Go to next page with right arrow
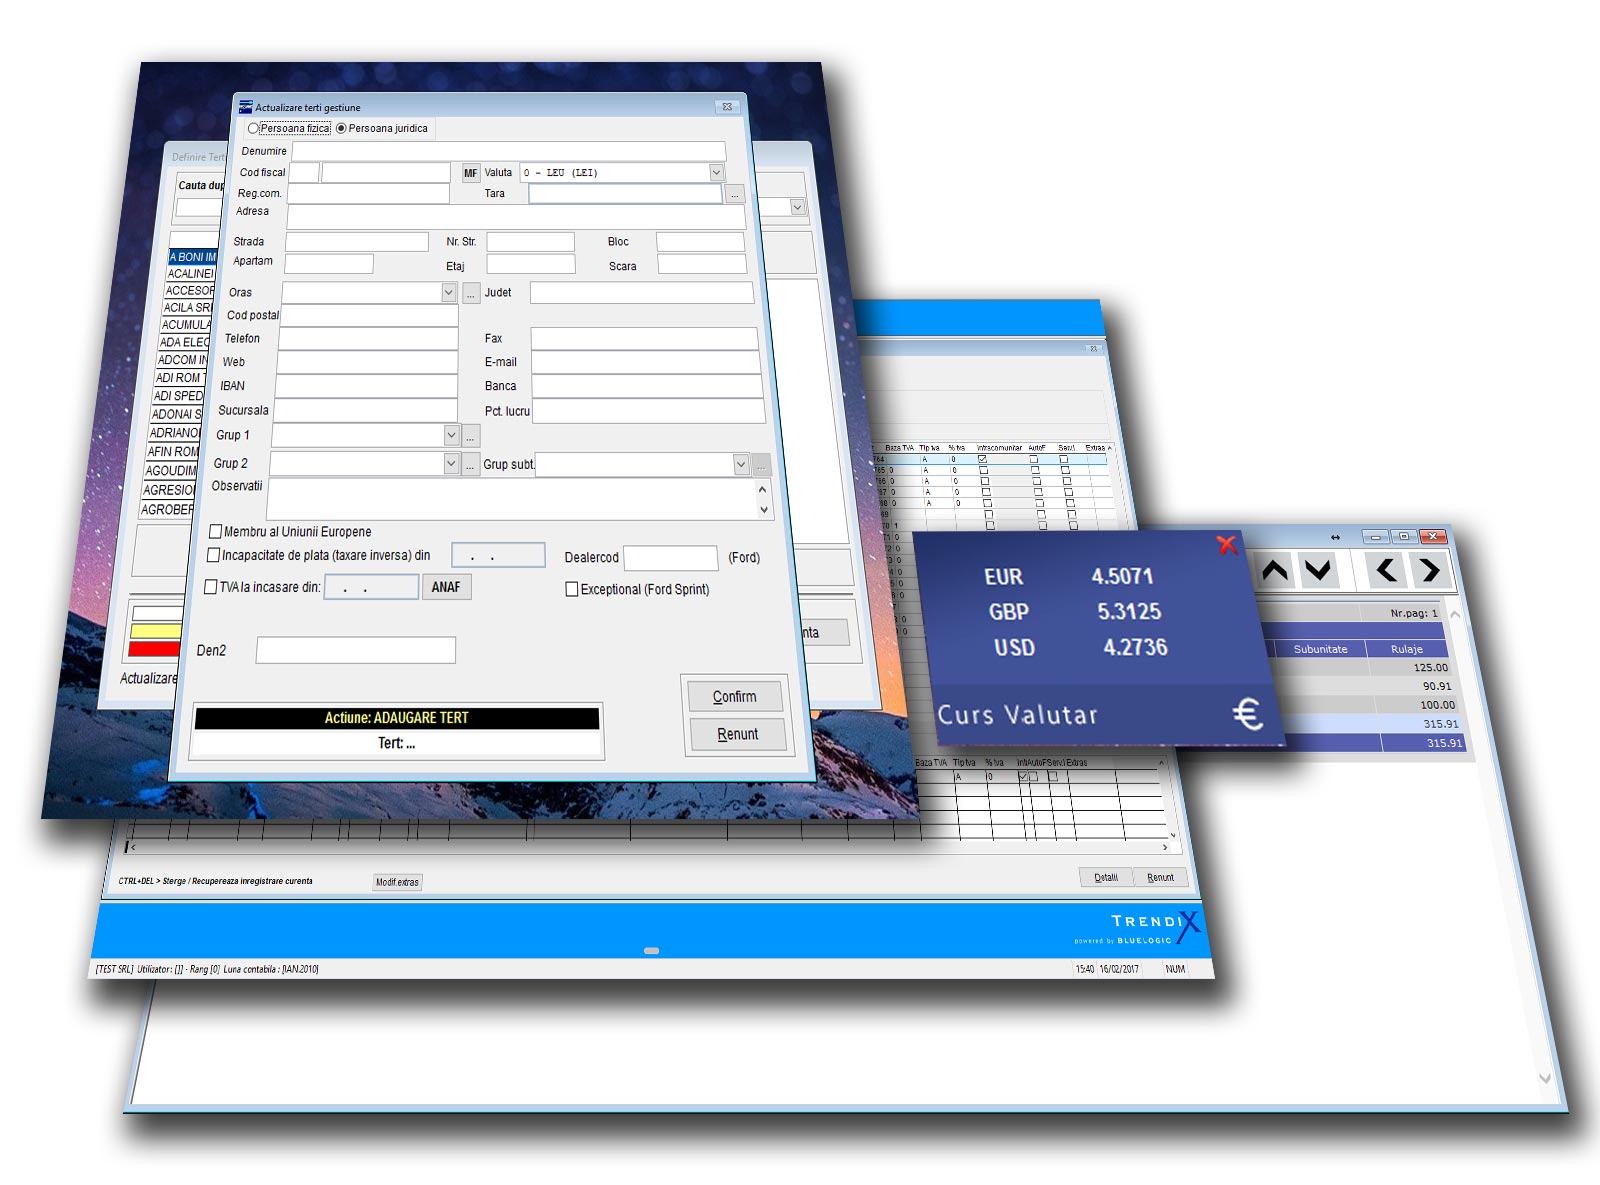 pyautogui.click(x=1430, y=571)
